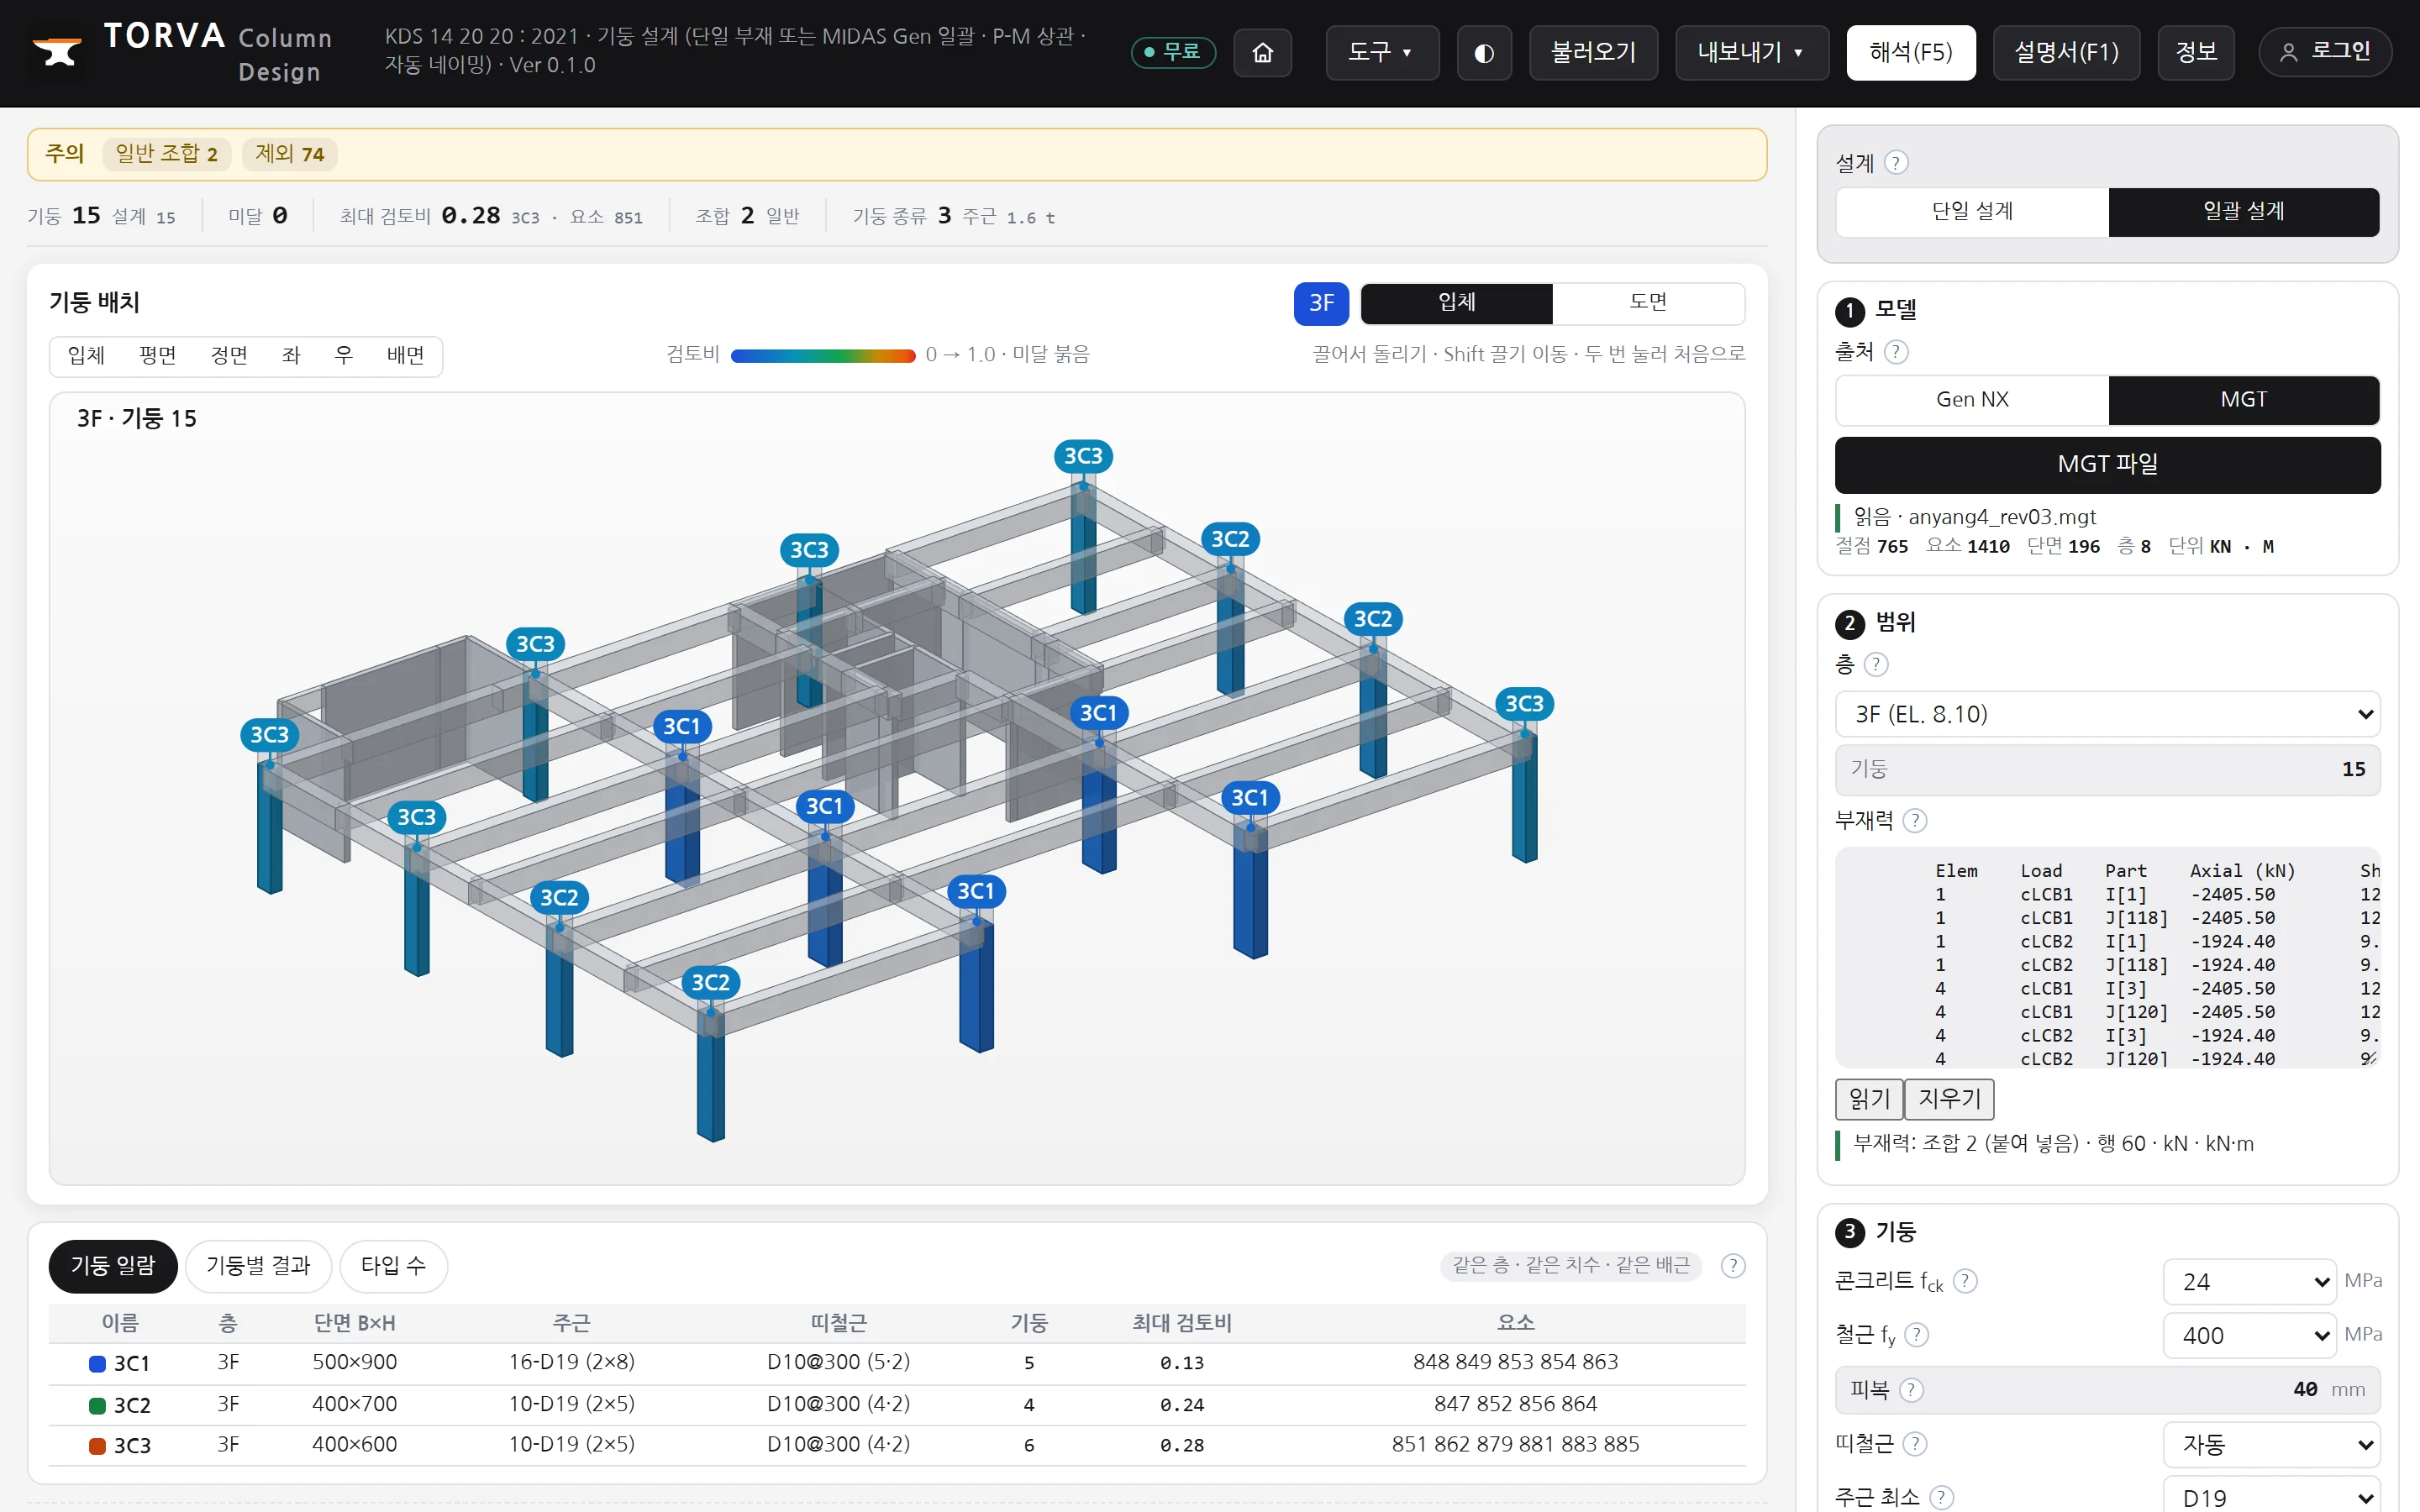The image size is (2420, 1512).
Task: Click inside the 부재력 data text area
Action: (x=2107, y=958)
